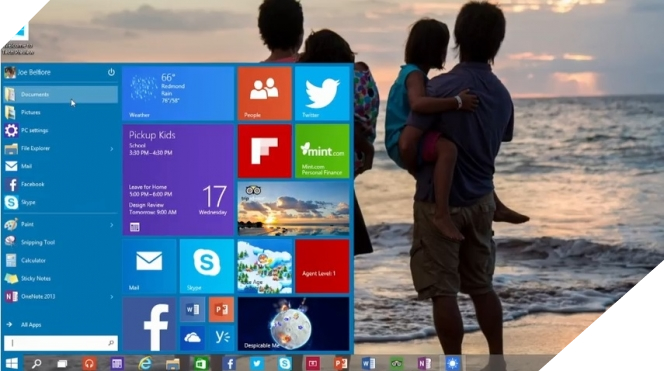Expand the File Explorer jump list arrow
The width and height of the screenshot is (664, 371).
click(111, 149)
